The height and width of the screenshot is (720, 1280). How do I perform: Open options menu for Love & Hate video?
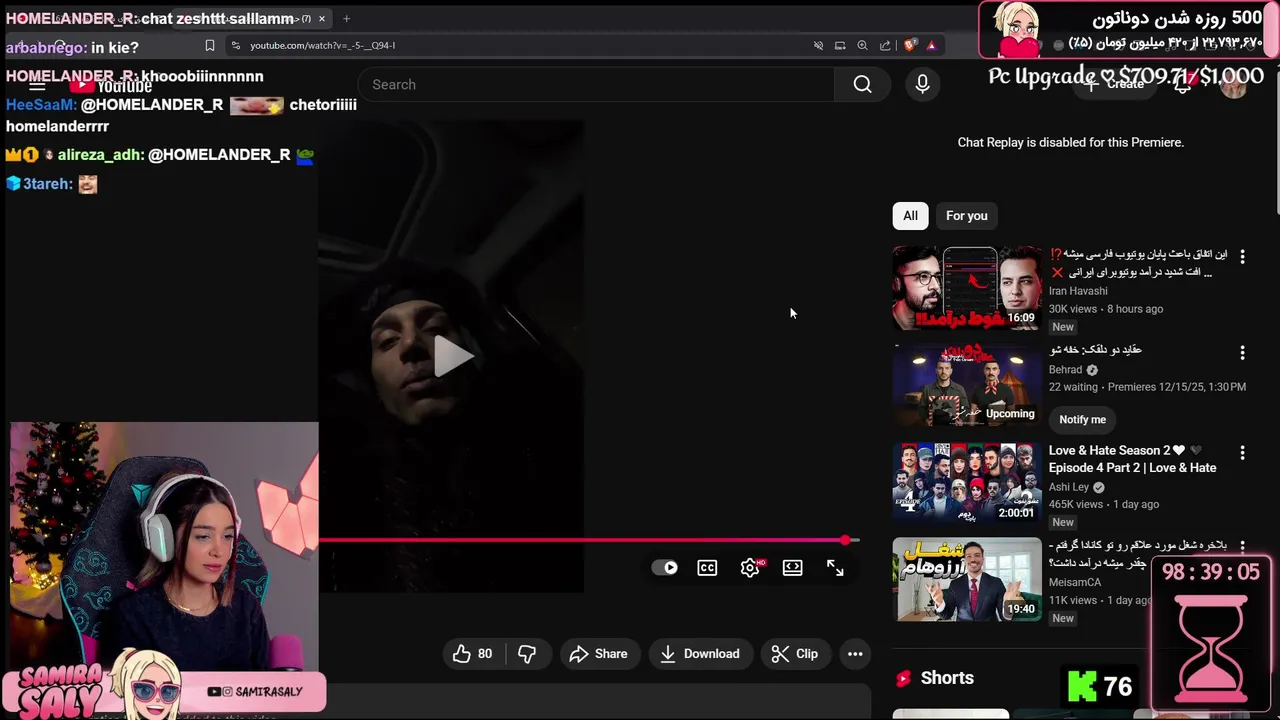click(x=1242, y=452)
